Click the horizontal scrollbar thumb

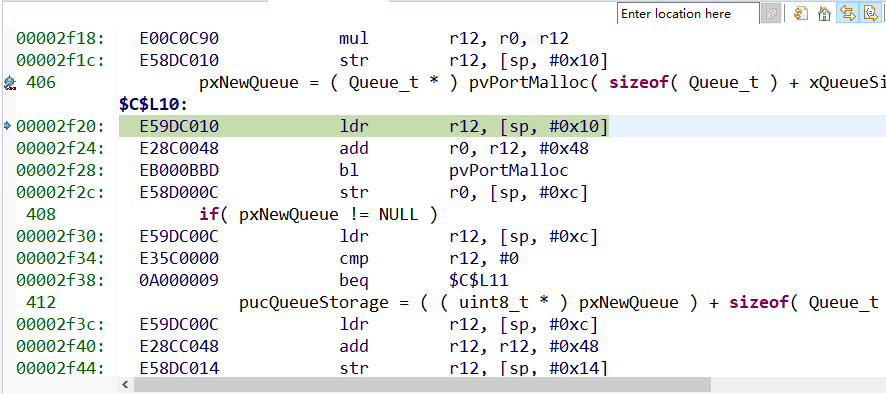[x=422, y=385]
